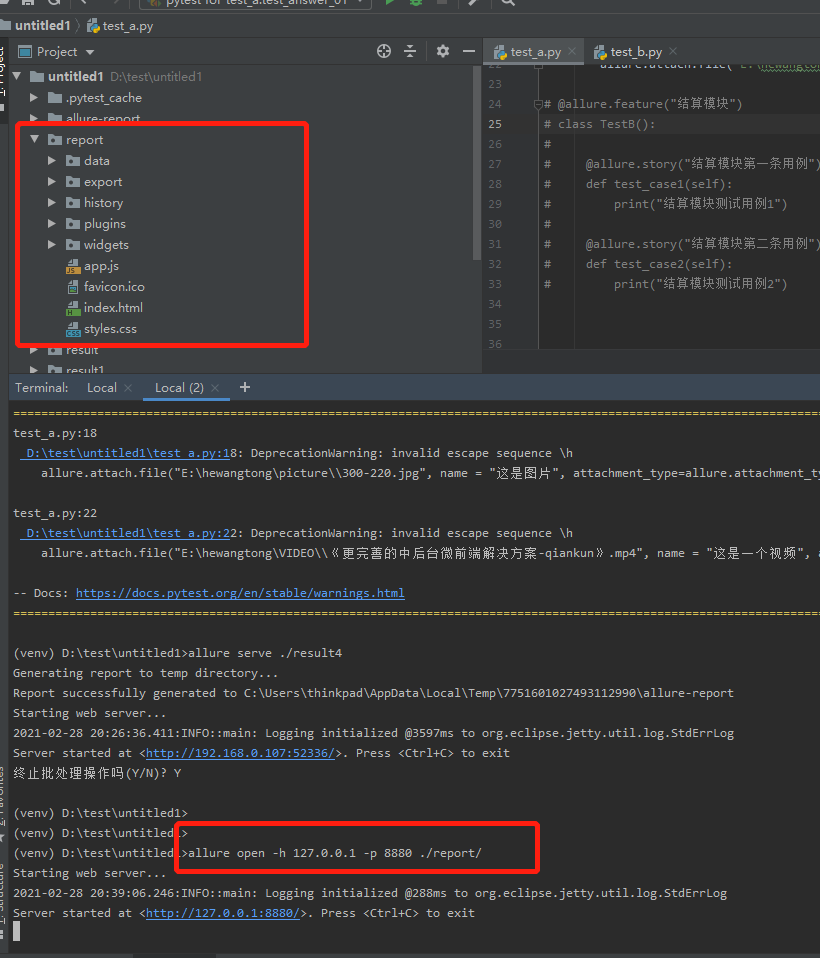Viewport: 820px width, 958px height.
Task: Click the 'test_a.py:18' terminal heading
Action: (55, 433)
